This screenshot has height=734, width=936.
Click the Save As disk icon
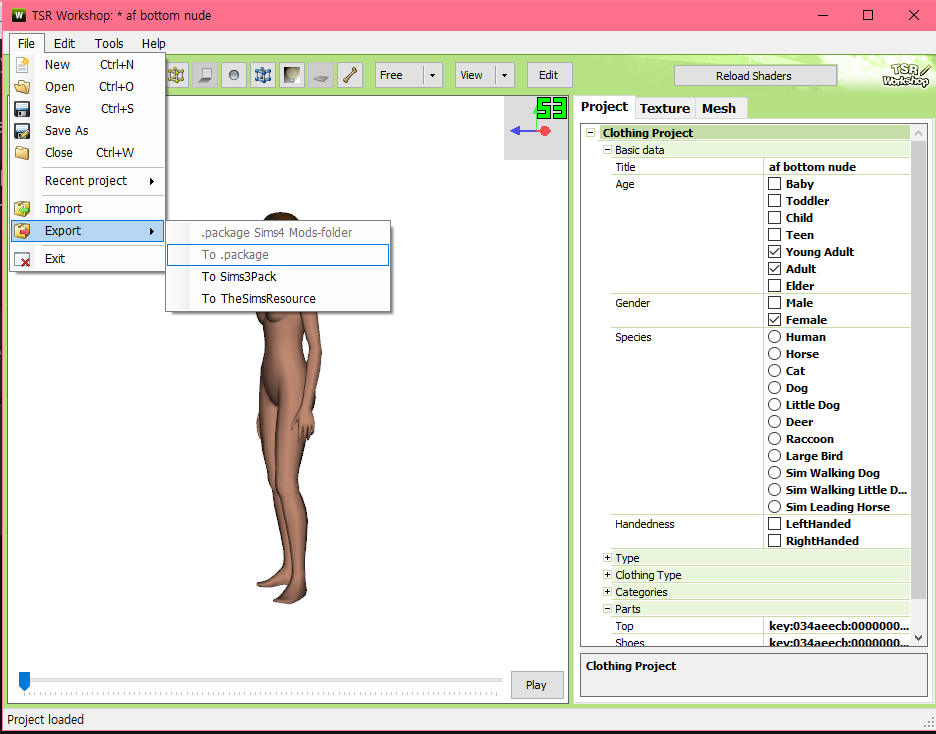pos(22,131)
